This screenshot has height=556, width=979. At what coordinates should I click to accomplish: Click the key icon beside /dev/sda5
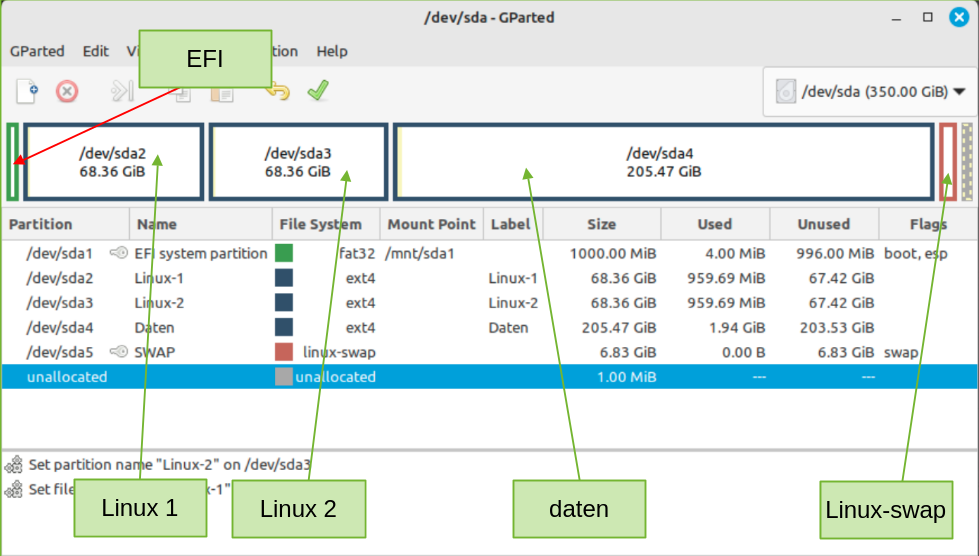point(119,351)
